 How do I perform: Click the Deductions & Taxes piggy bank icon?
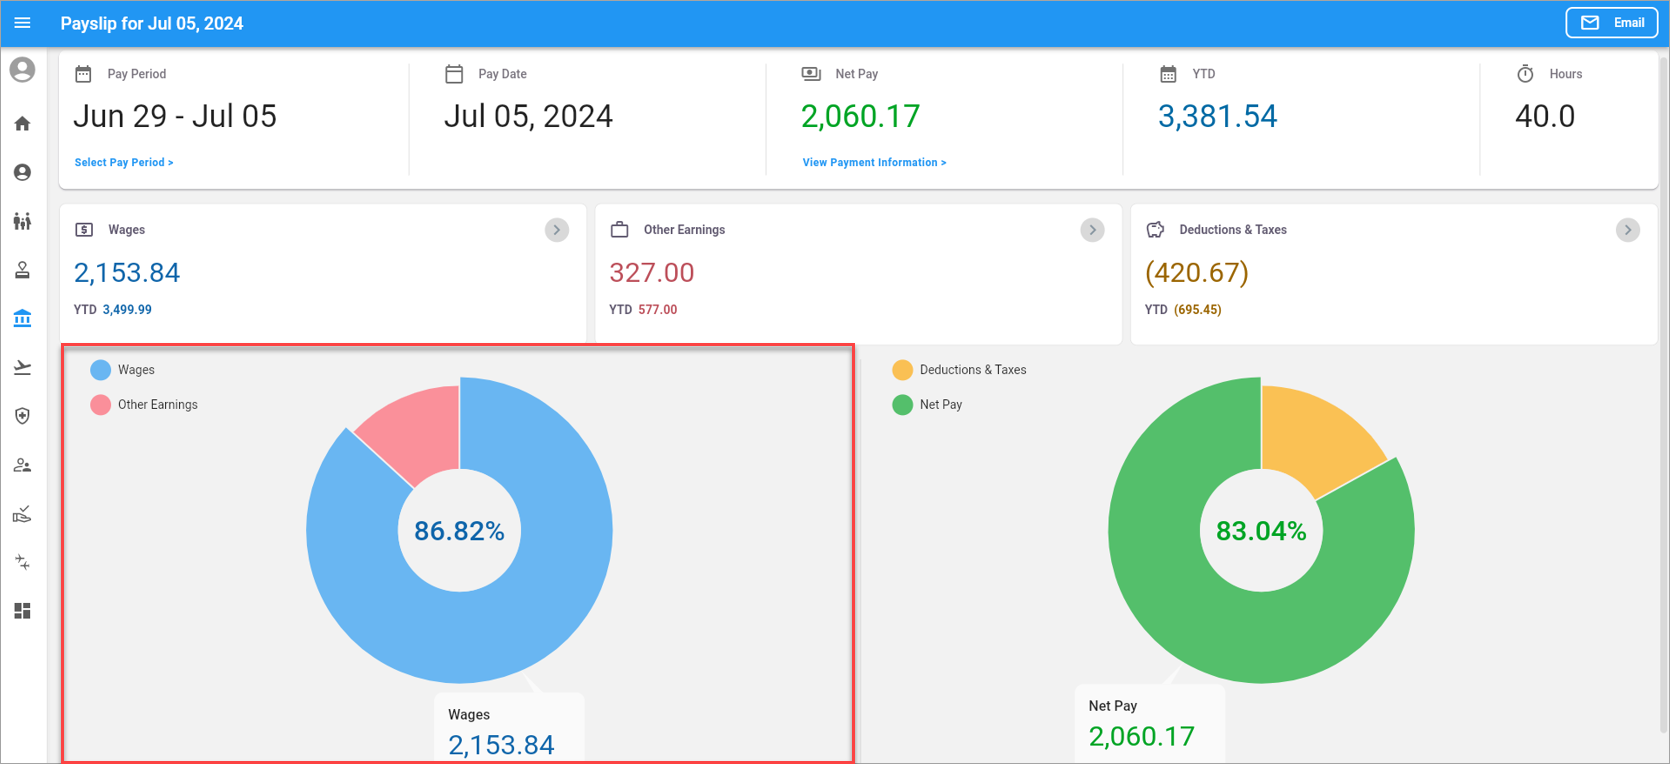(1155, 230)
